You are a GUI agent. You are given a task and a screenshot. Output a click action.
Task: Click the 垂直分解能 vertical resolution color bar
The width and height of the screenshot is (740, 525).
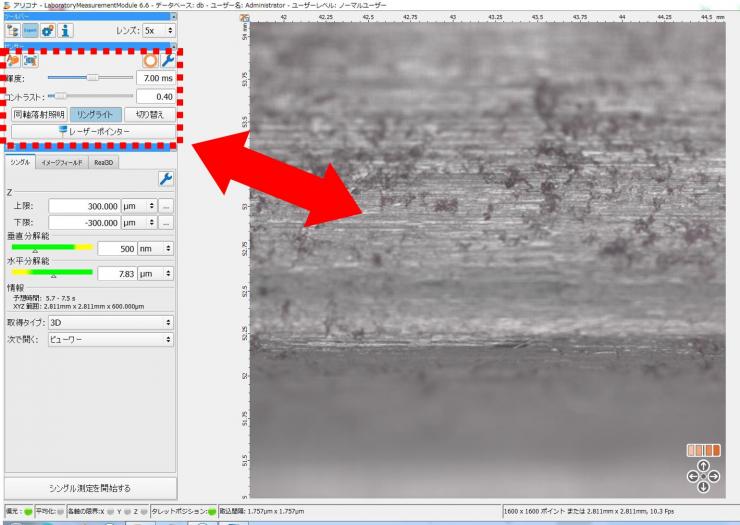point(52,247)
